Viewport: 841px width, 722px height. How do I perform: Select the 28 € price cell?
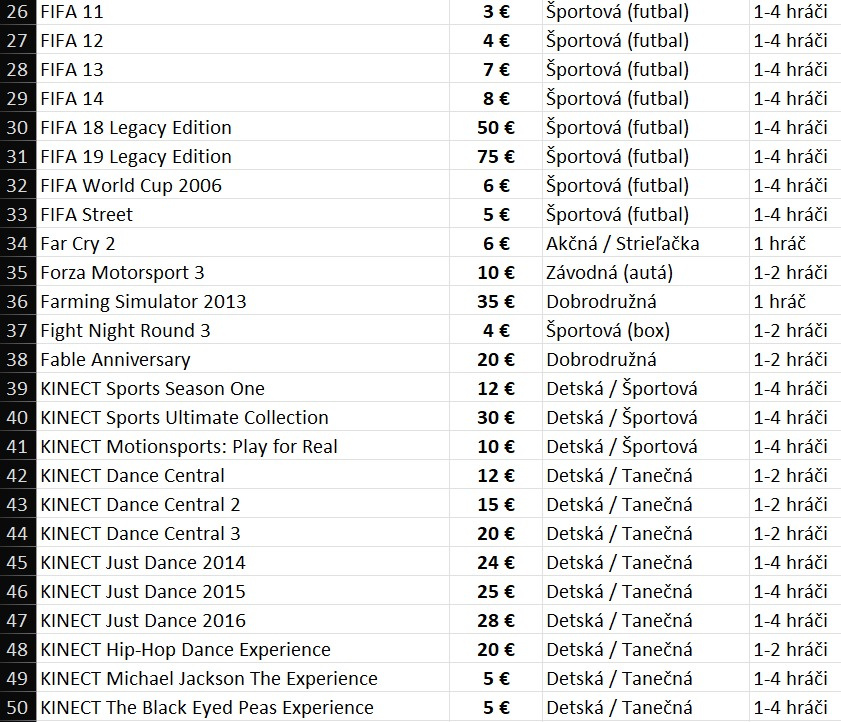pyautogui.click(x=494, y=621)
